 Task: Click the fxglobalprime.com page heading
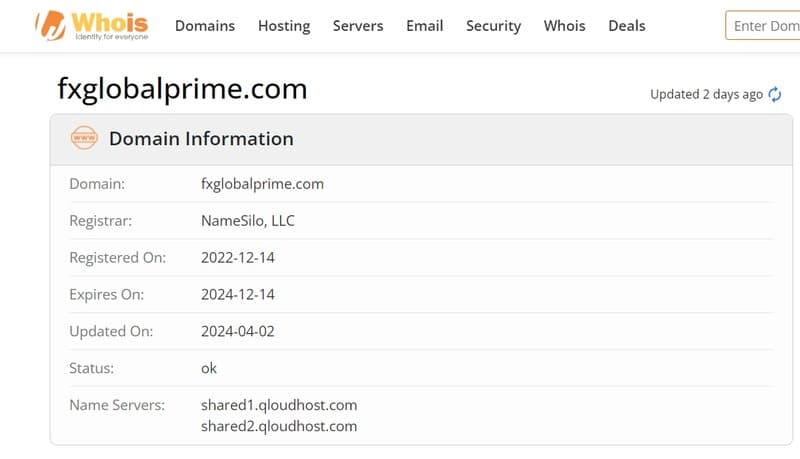(x=182, y=89)
